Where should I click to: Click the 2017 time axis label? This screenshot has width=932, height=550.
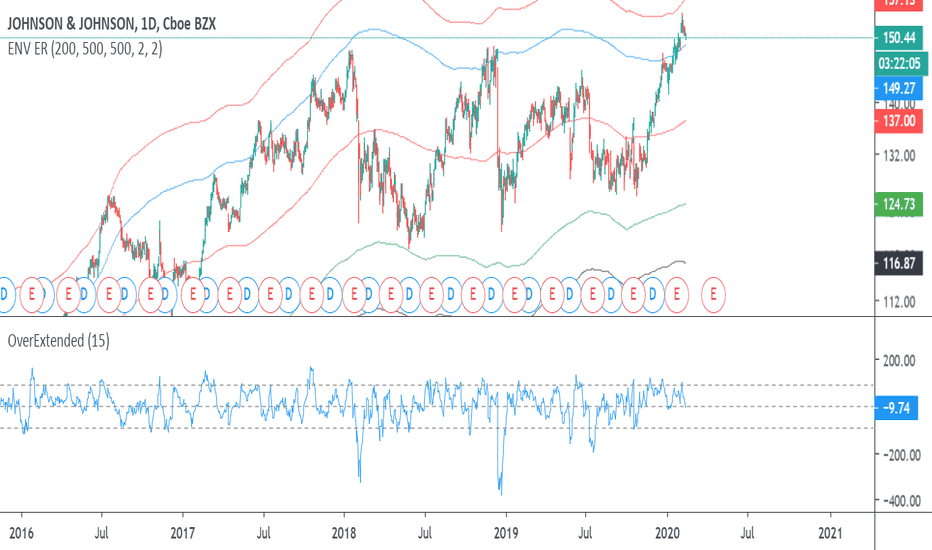(x=182, y=532)
